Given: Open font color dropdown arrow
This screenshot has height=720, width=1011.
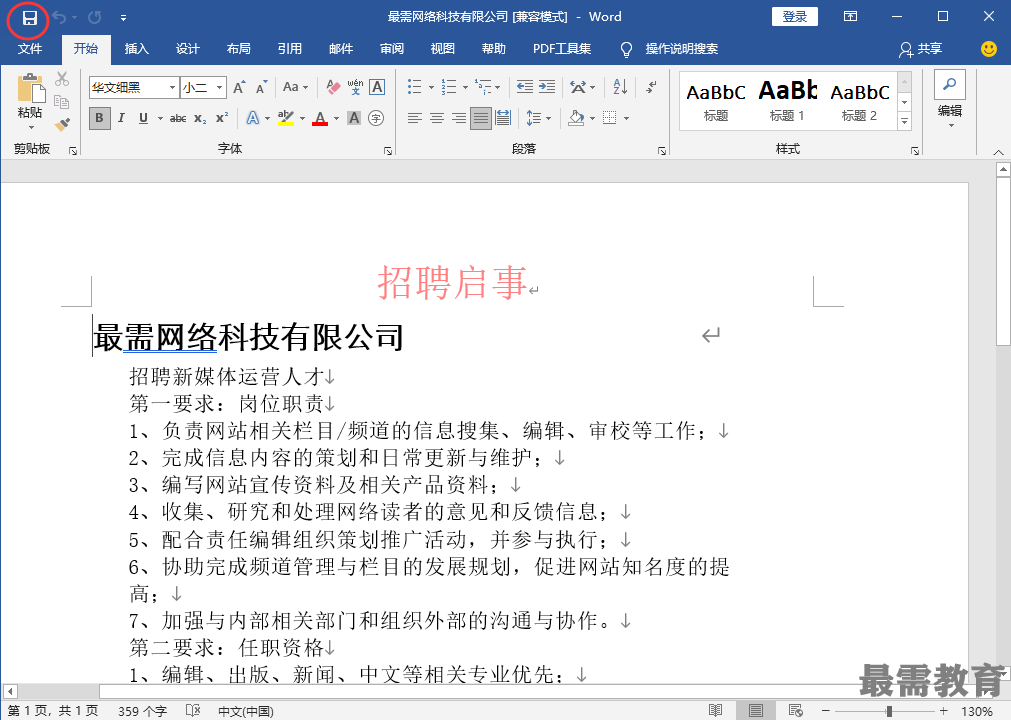Looking at the screenshot, I should (x=336, y=119).
